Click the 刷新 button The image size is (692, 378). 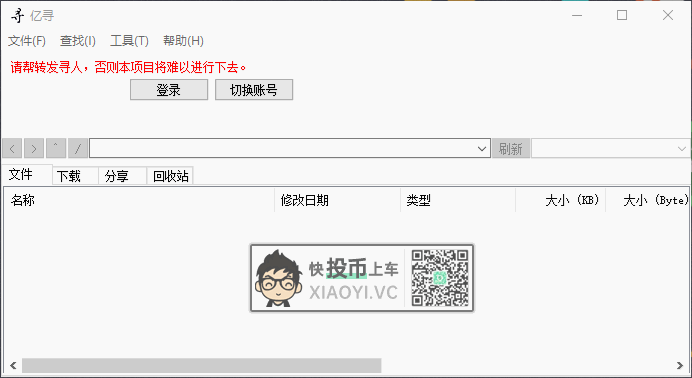coord(511,149)
